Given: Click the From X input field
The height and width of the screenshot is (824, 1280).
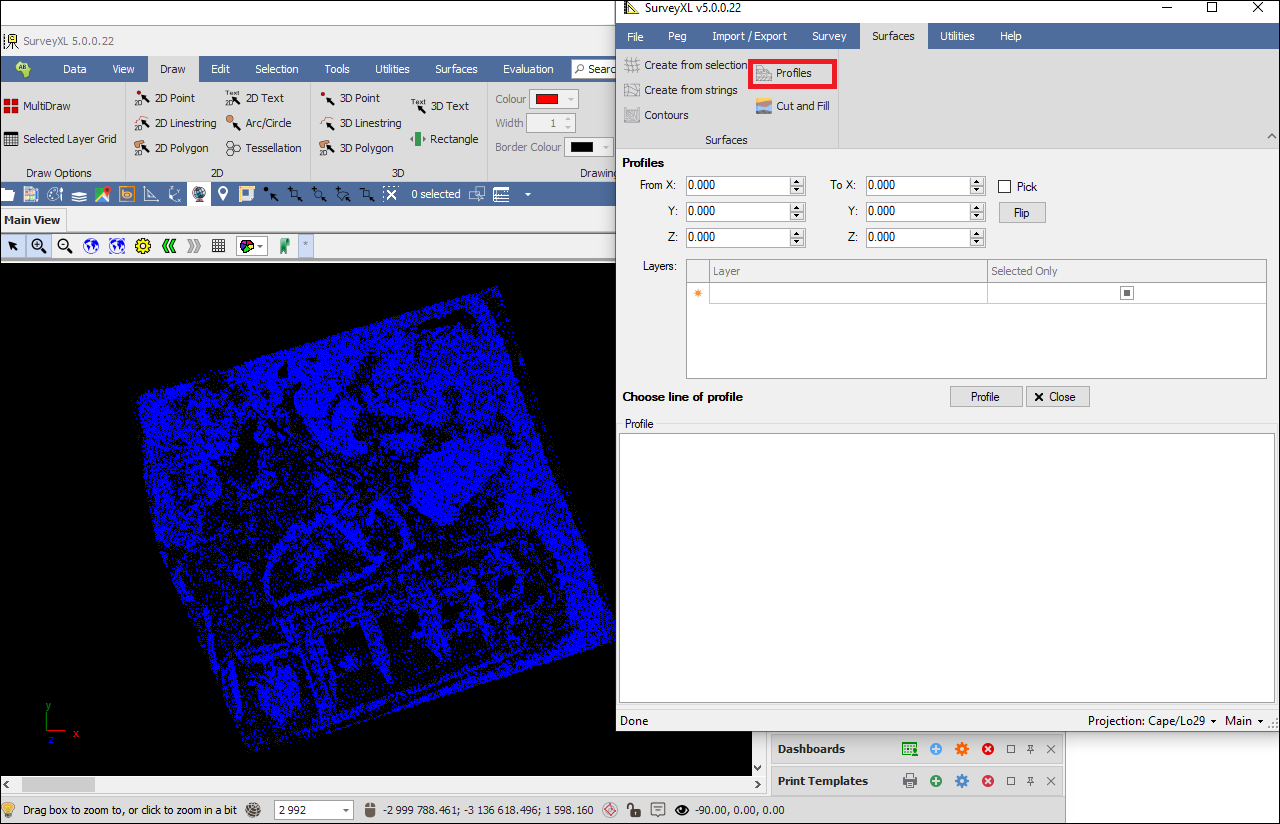Looking at the screenshot, I should pos(737,185).
